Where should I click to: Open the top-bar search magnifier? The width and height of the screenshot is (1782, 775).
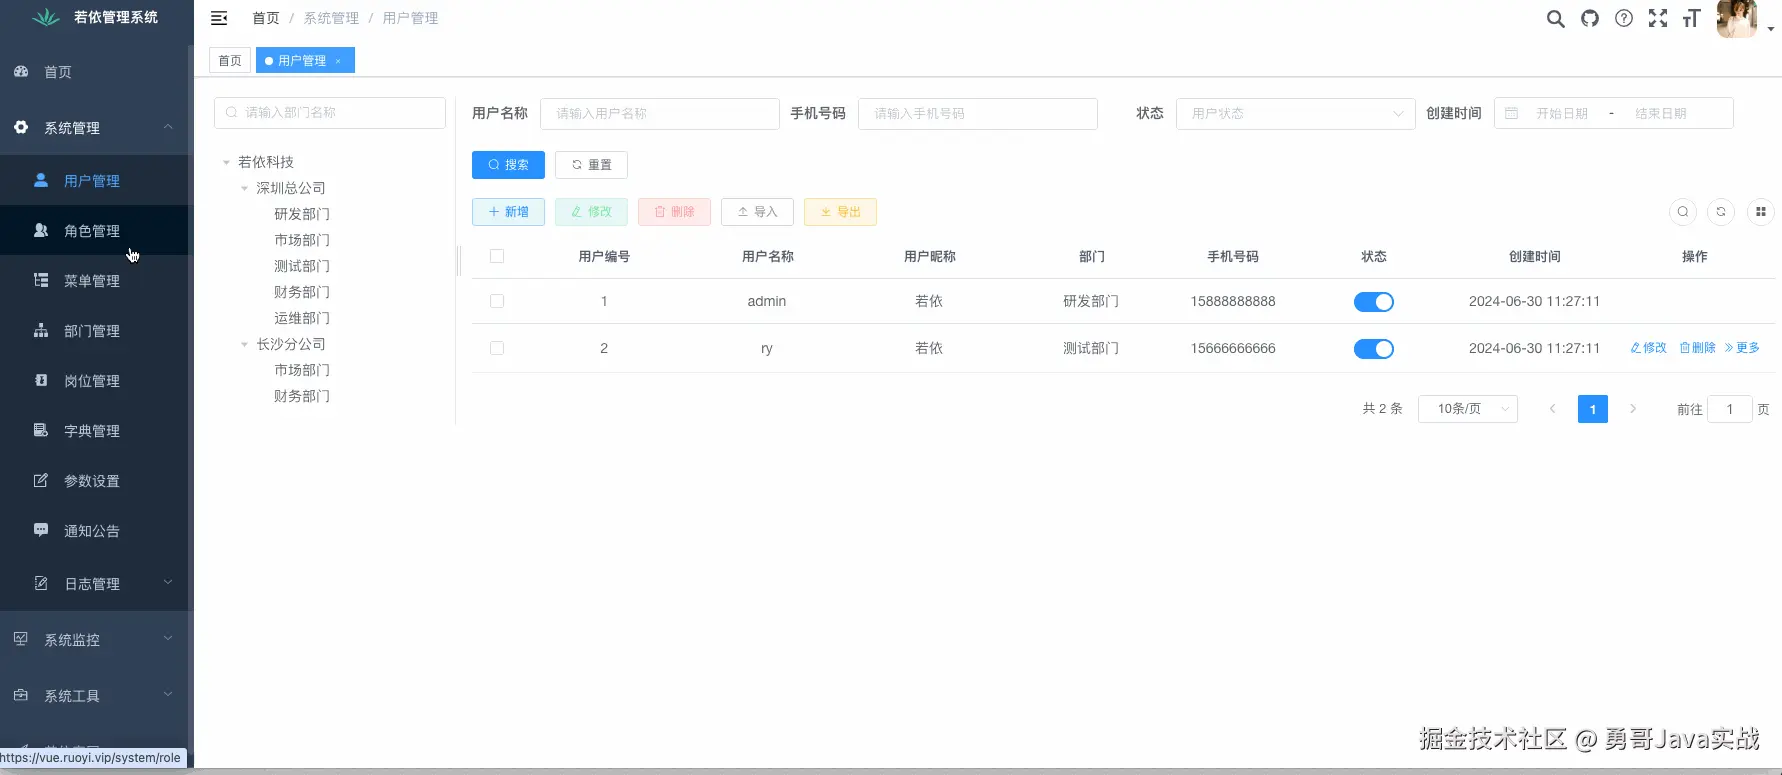click(1555, 19)
